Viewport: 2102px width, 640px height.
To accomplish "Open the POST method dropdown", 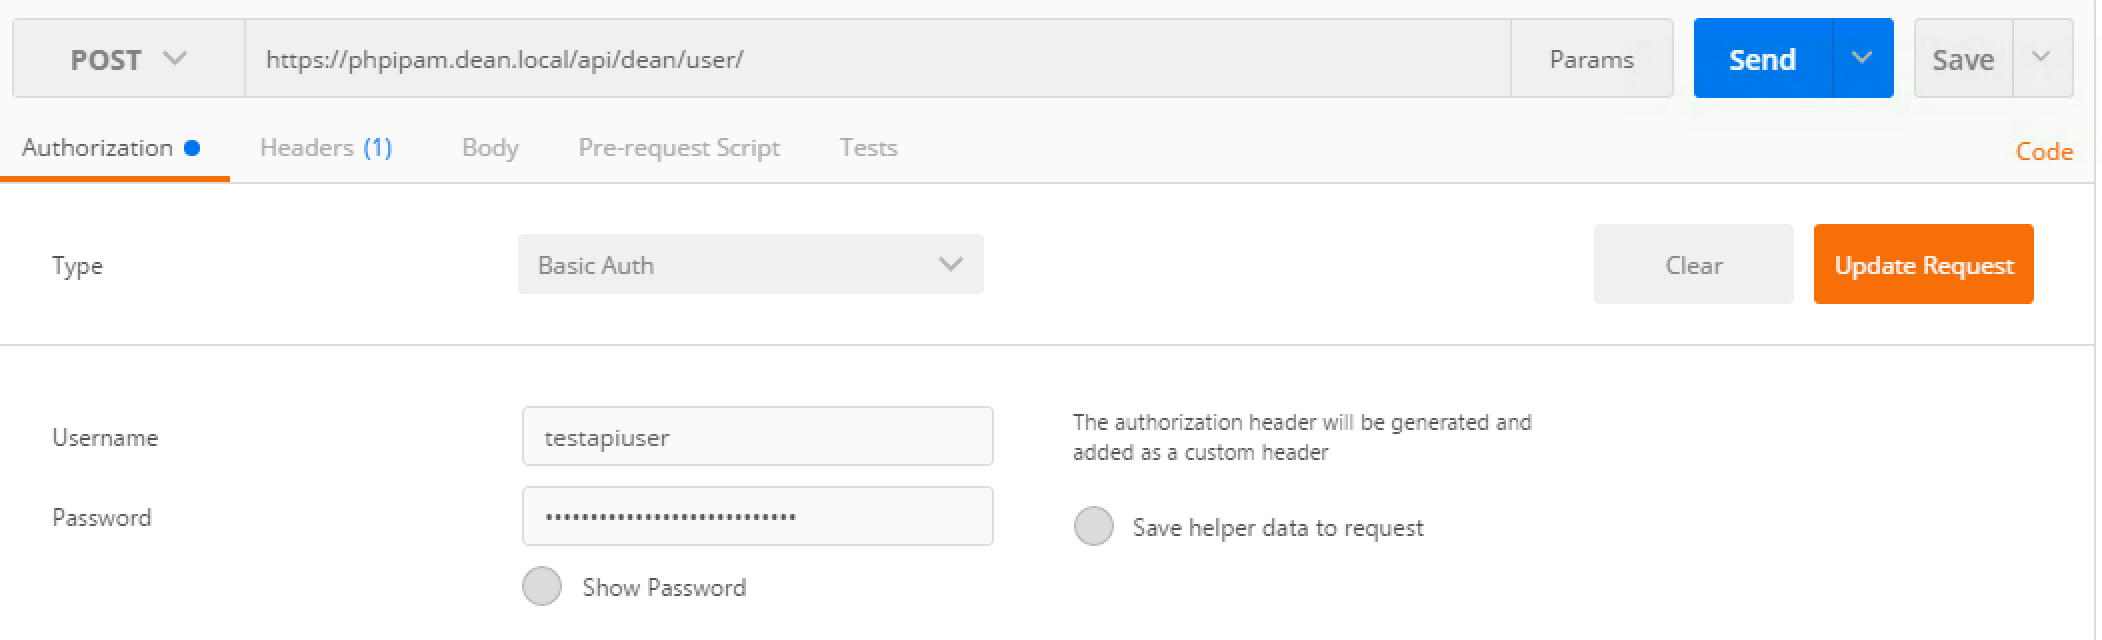I will tap(128, 60).
